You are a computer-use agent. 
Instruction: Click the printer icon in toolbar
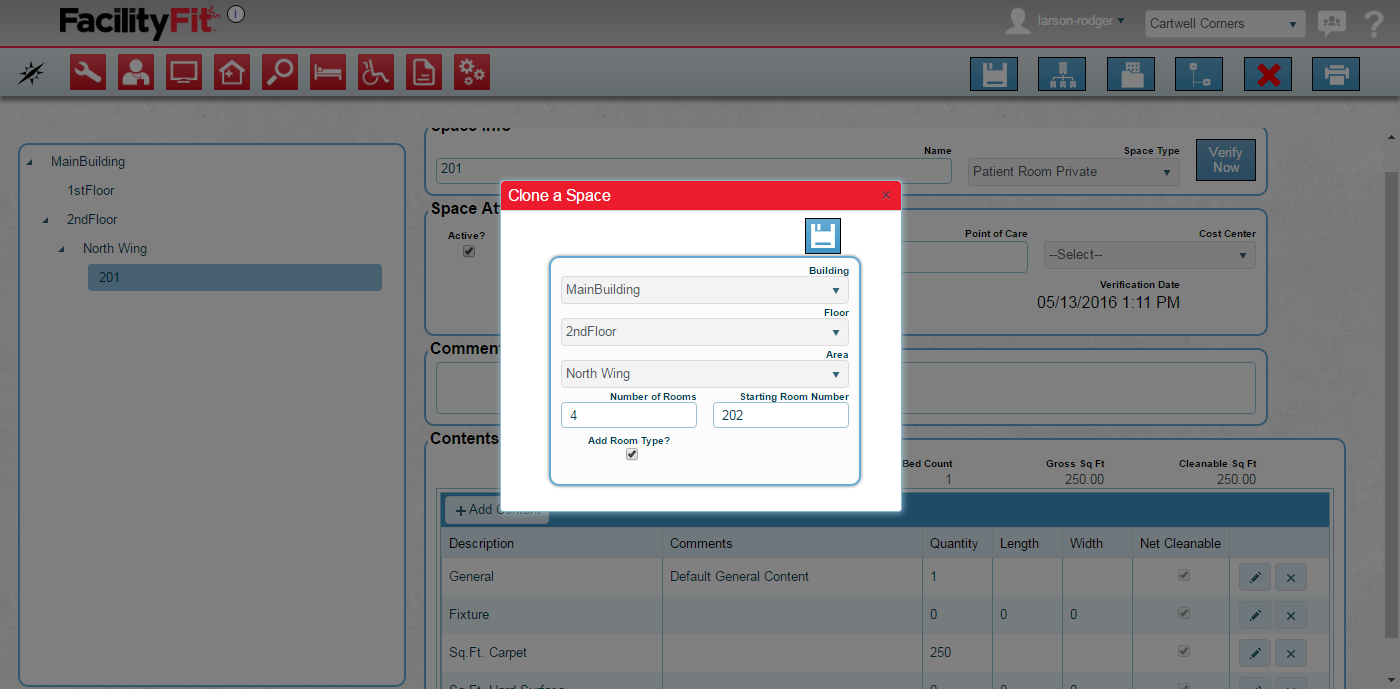coord(1336,75)
